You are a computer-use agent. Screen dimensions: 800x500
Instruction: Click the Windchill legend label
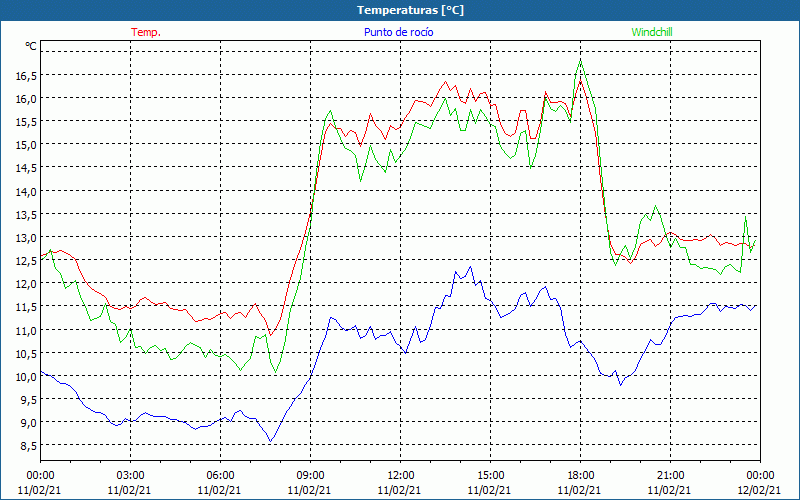tap(652, 32)
